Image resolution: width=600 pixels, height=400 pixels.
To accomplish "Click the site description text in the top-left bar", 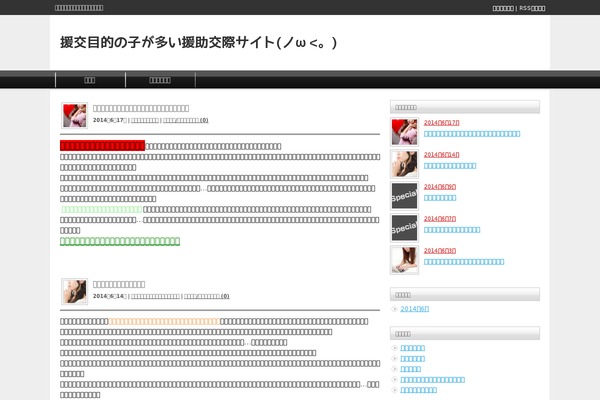I will point(79,8).
